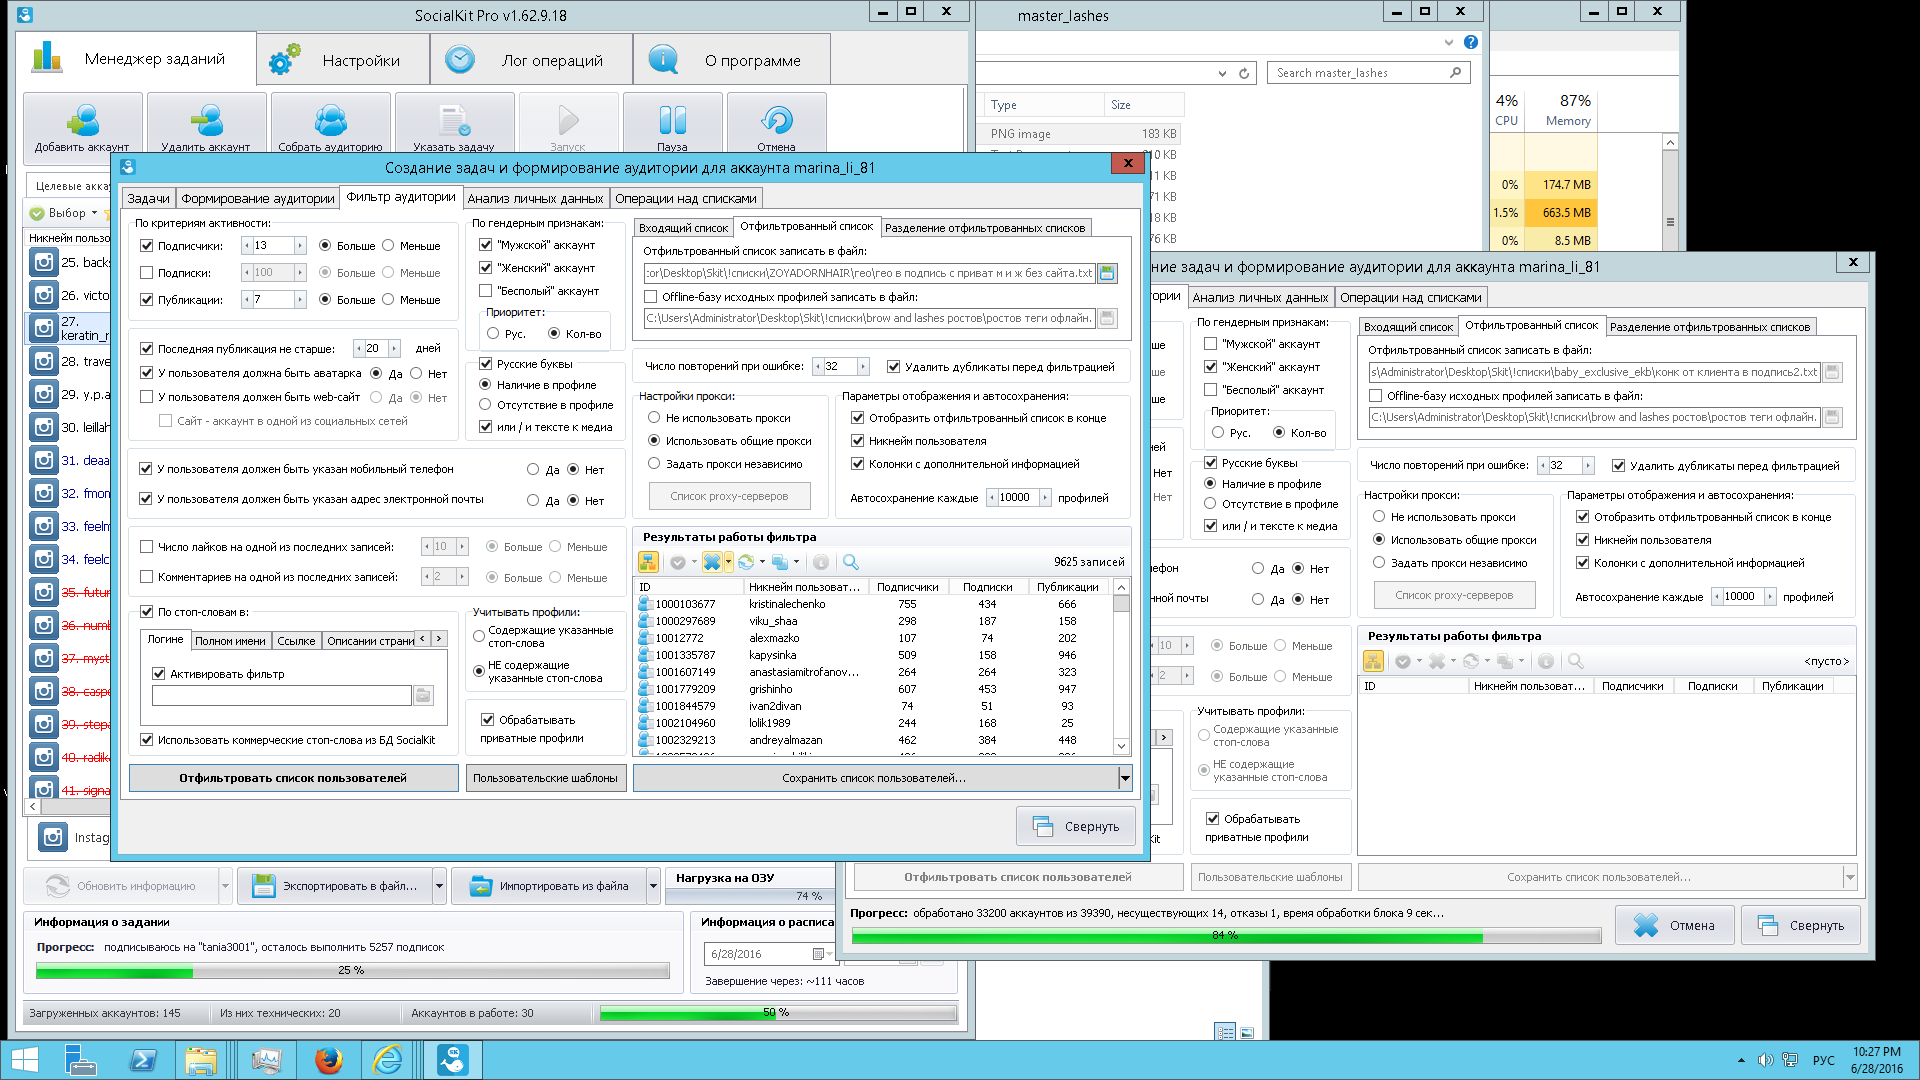
Task: Click the Instagram icon for account 27 keratin
Action: coord(43,327)
